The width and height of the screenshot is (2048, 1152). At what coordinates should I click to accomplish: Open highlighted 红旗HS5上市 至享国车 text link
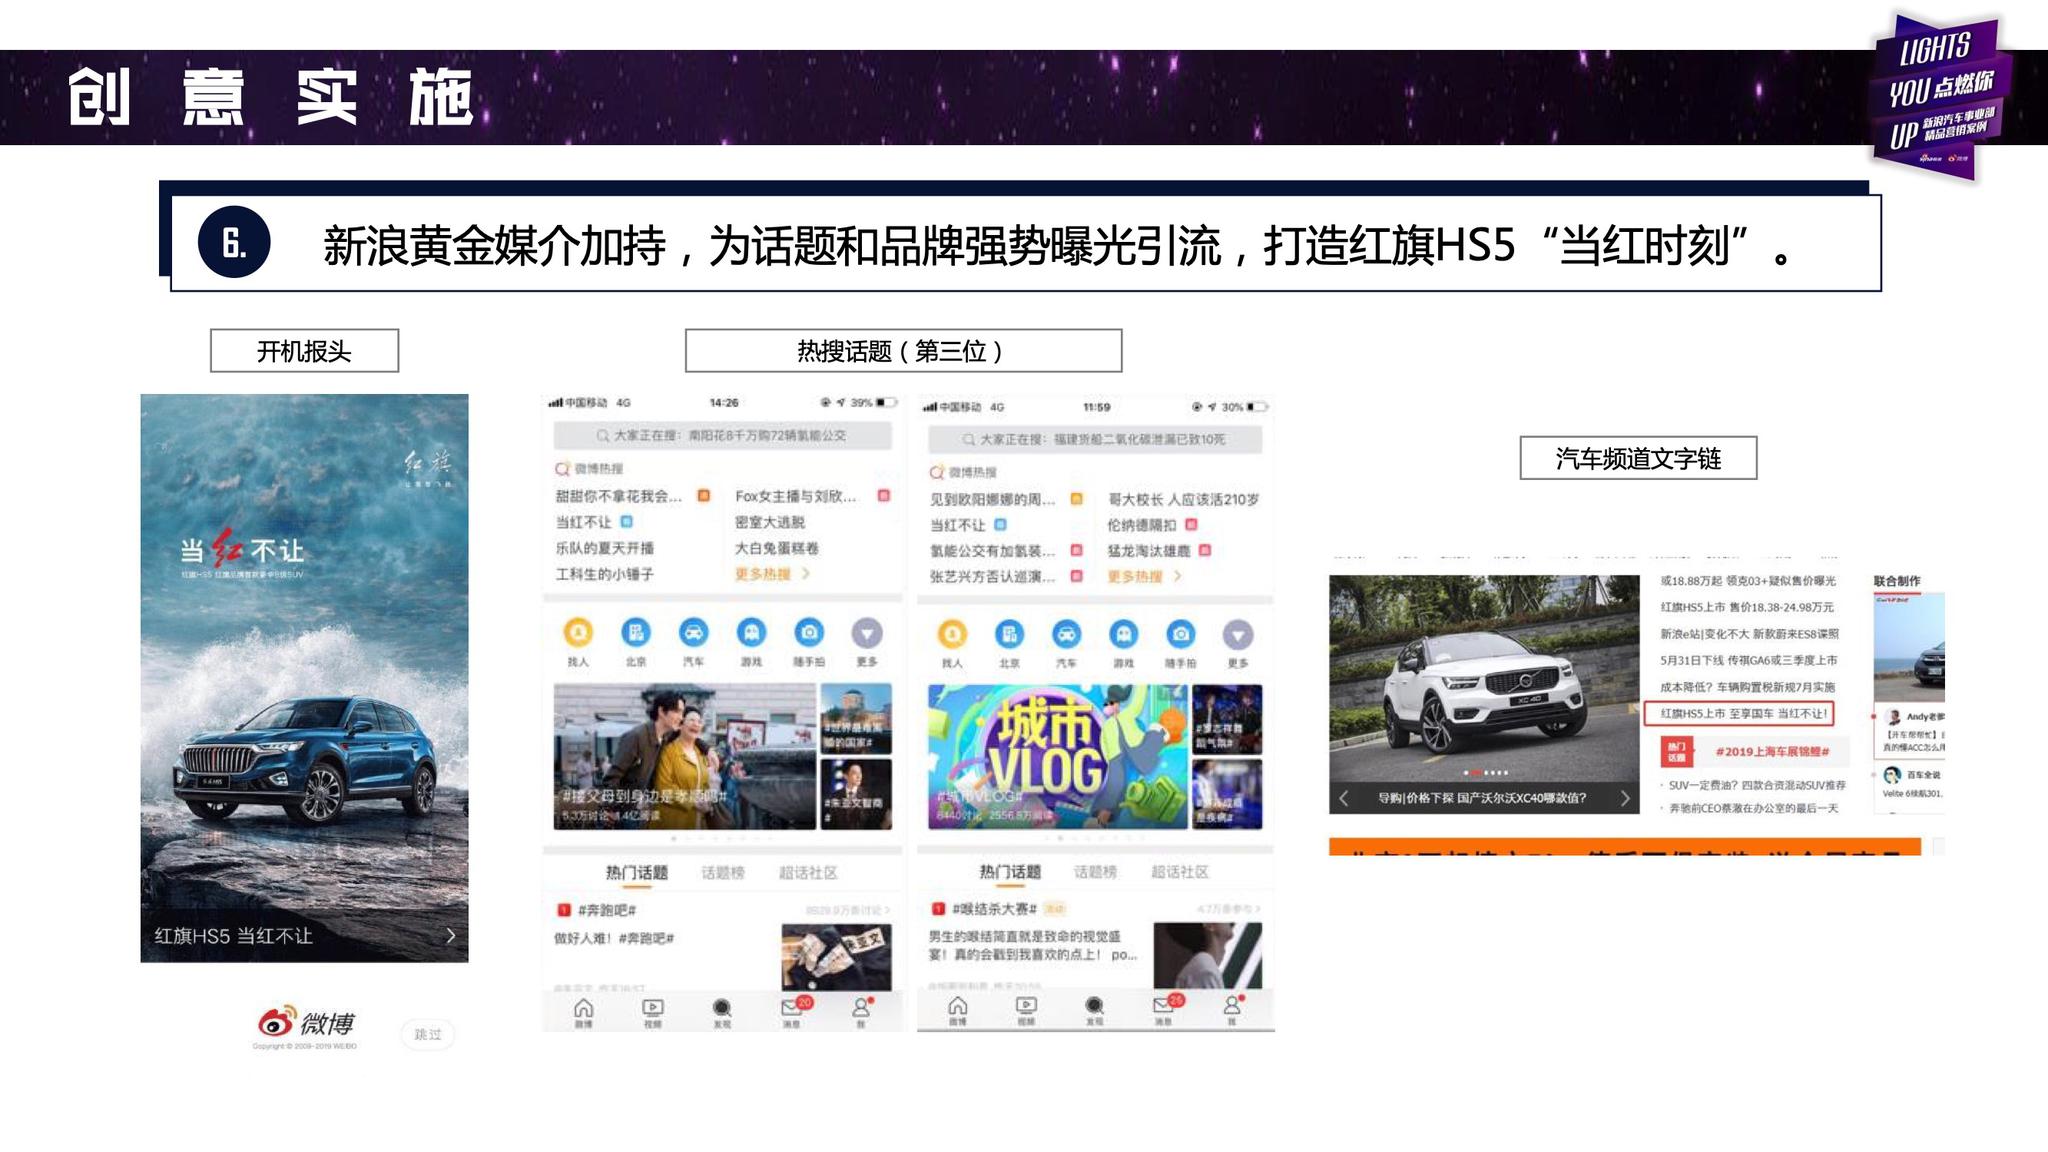click(x=1743, y=713)
